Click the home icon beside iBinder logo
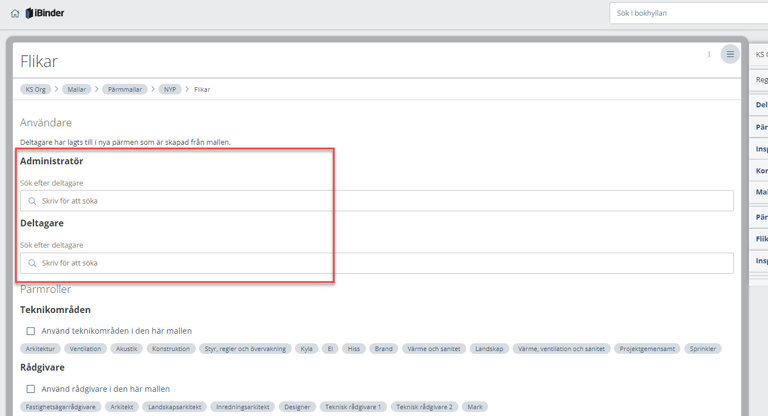This screenshot has height=416, width=768. coord(14,13)
